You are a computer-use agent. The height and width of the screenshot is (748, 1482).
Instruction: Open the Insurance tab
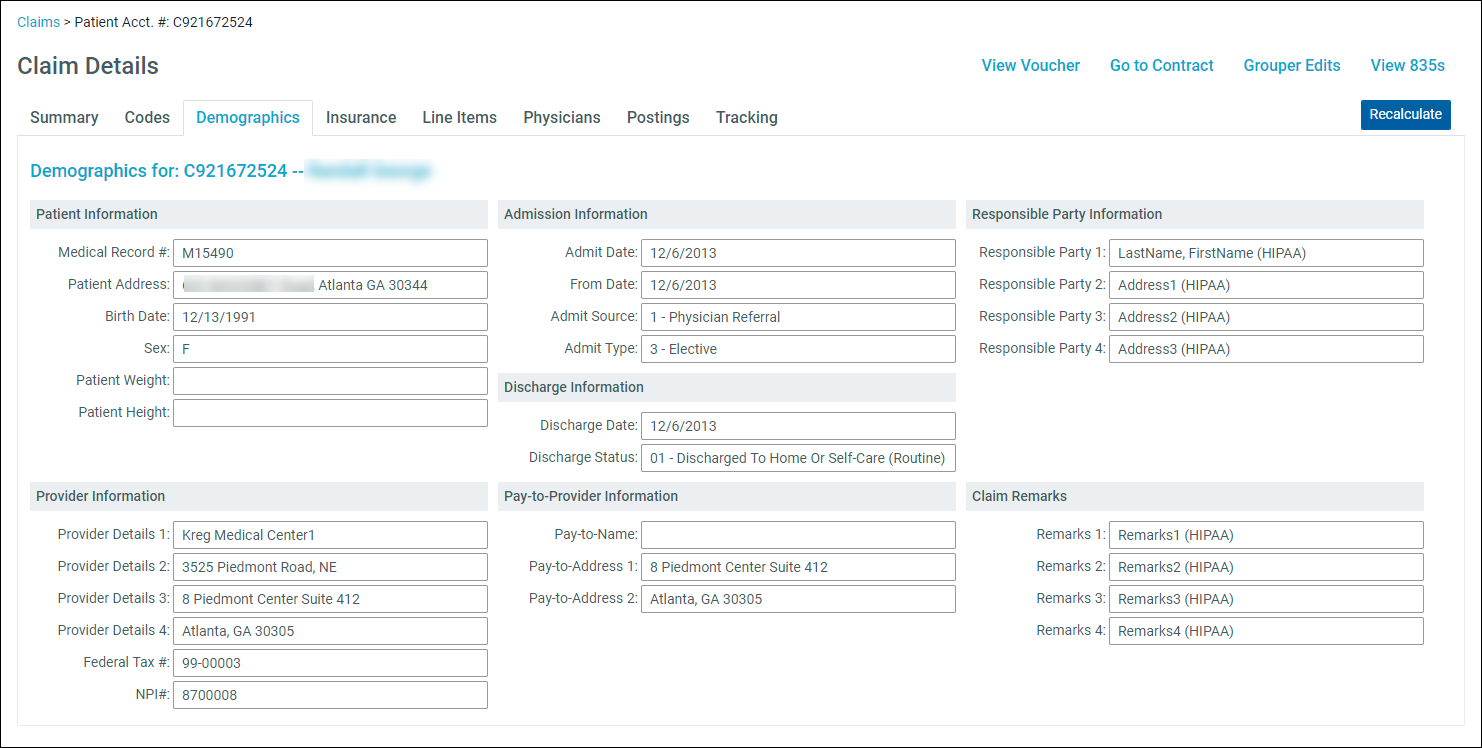[361, 117]
